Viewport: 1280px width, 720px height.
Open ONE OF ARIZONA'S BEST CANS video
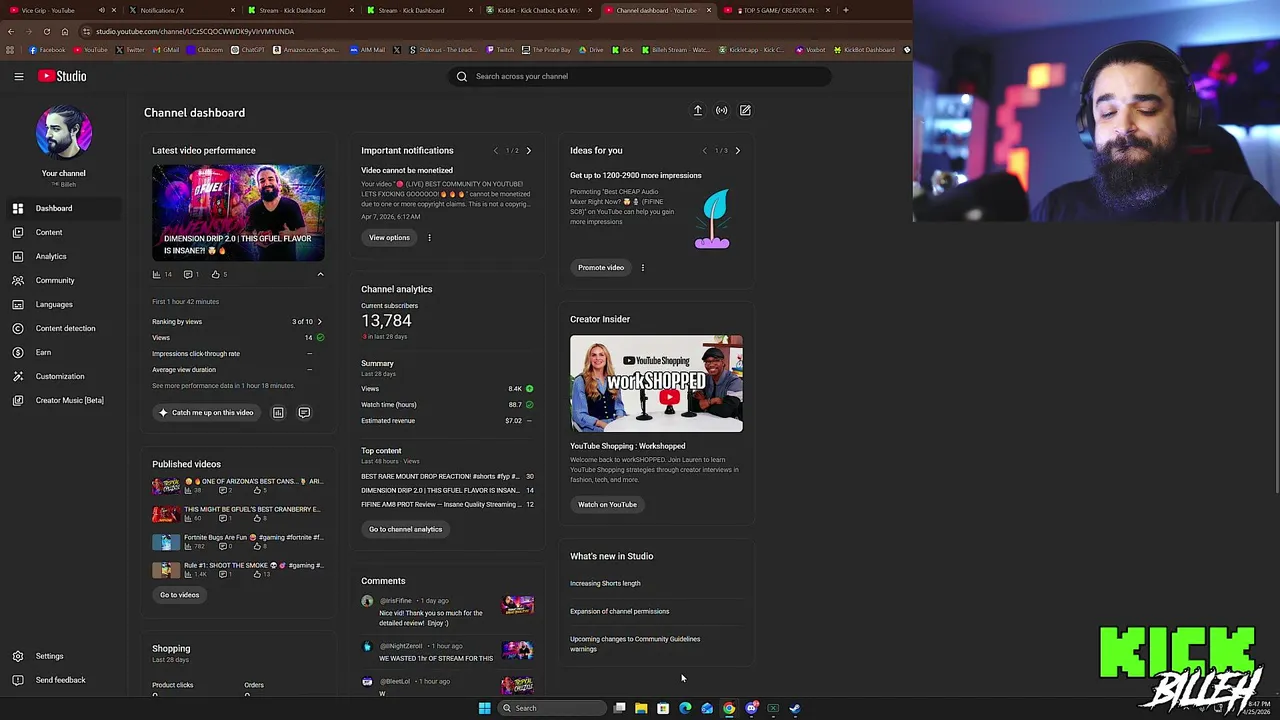[x=238, y=486]
